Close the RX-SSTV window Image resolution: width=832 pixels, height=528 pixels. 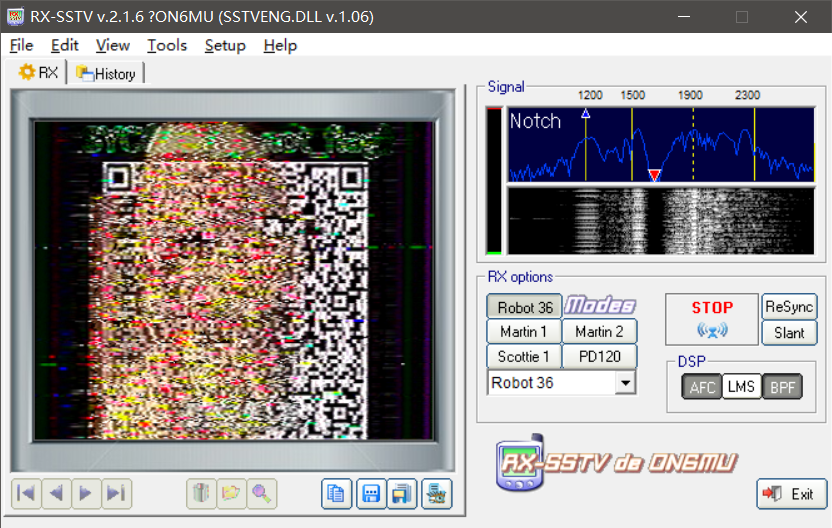coord(801,17)
